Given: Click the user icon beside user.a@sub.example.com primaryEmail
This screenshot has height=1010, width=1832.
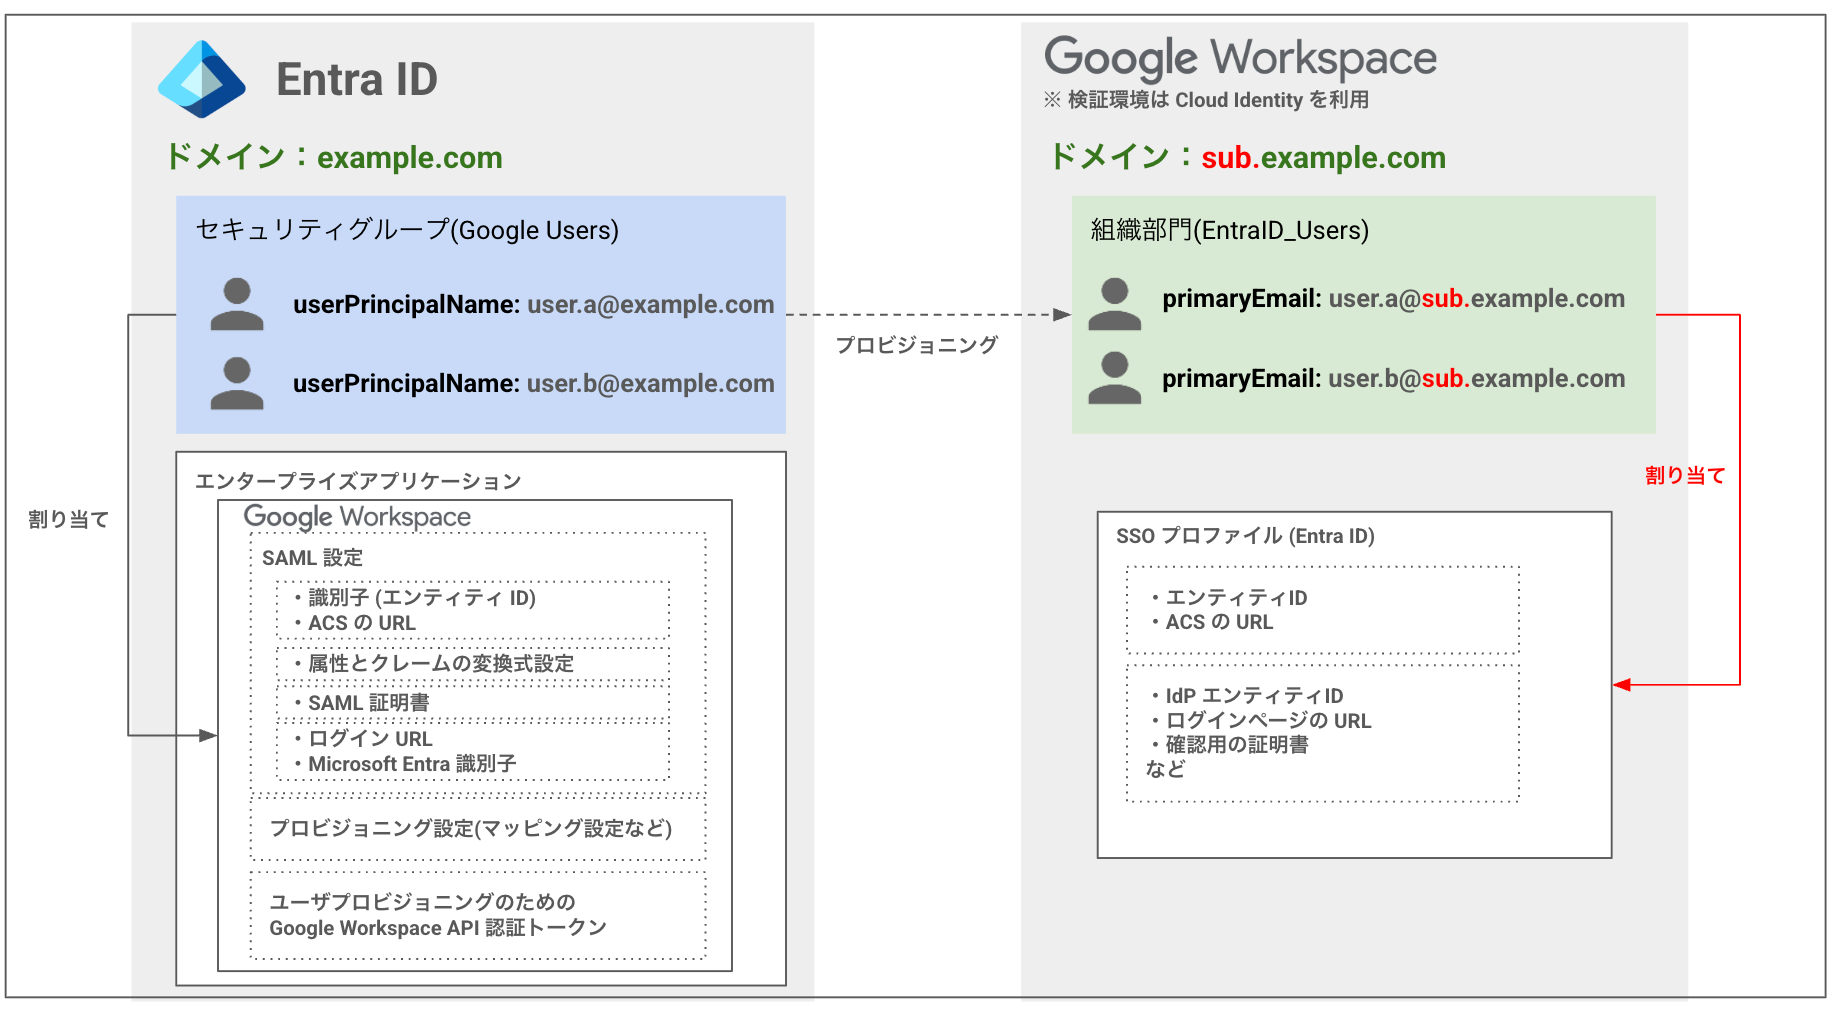Looking at the screenshot, I should (x=1114, y=304).
